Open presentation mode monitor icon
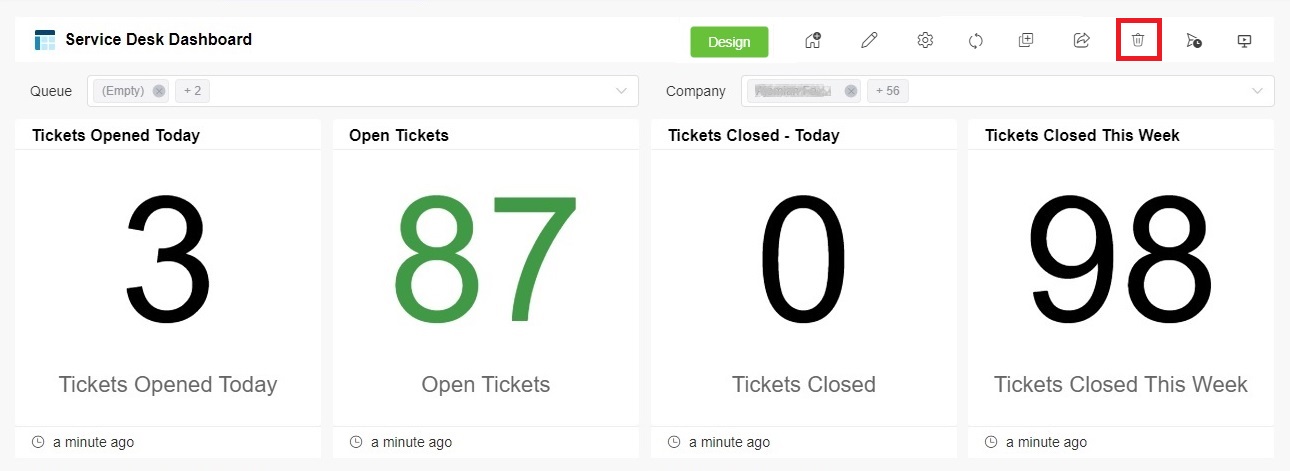Screen dimensions: 1290x471 pyautogui.click(x=1245, y=41)
